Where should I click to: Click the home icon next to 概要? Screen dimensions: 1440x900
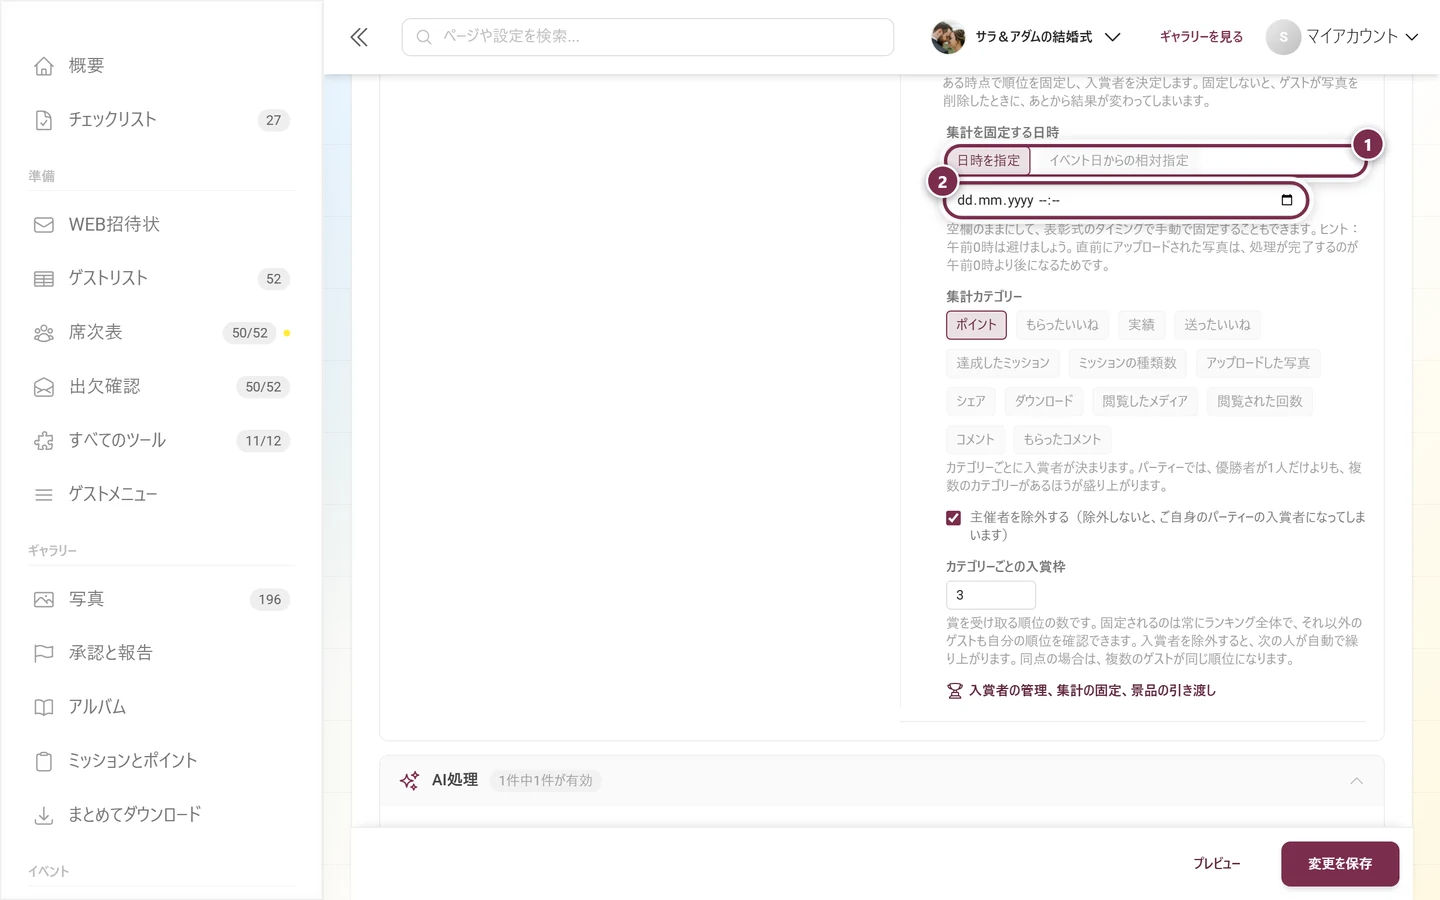[x=44, y=66]
